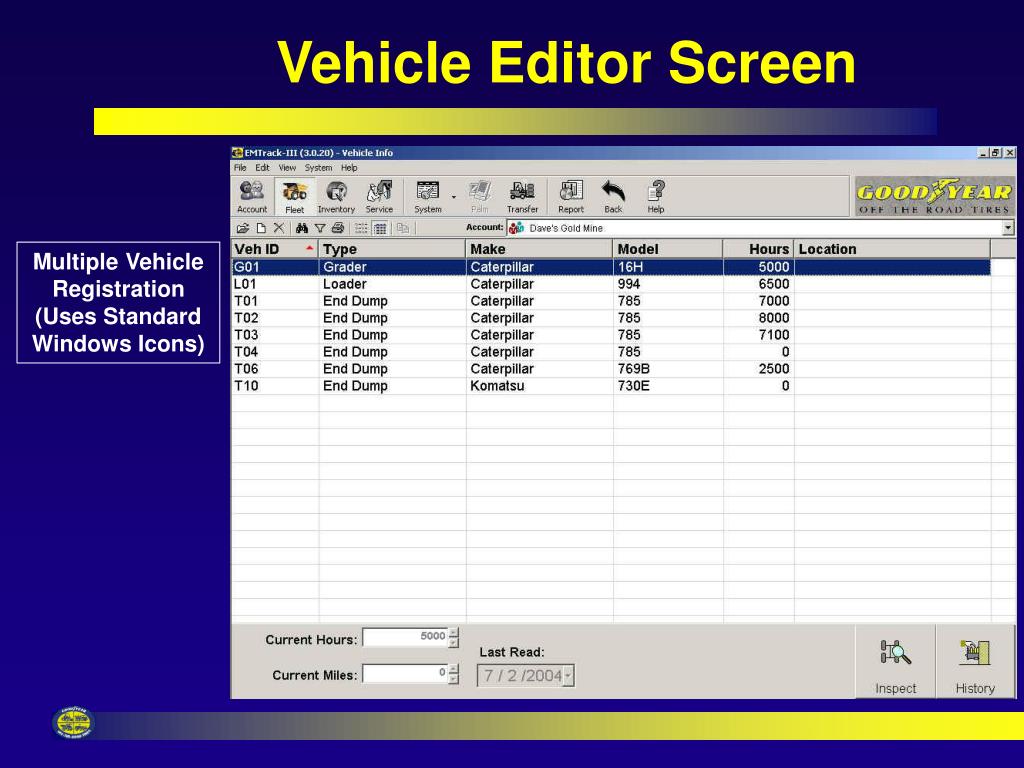Click the open folder icon
Image resolution: width=1024 pixels, height=768 pixels.
click(x=243, y=228)
